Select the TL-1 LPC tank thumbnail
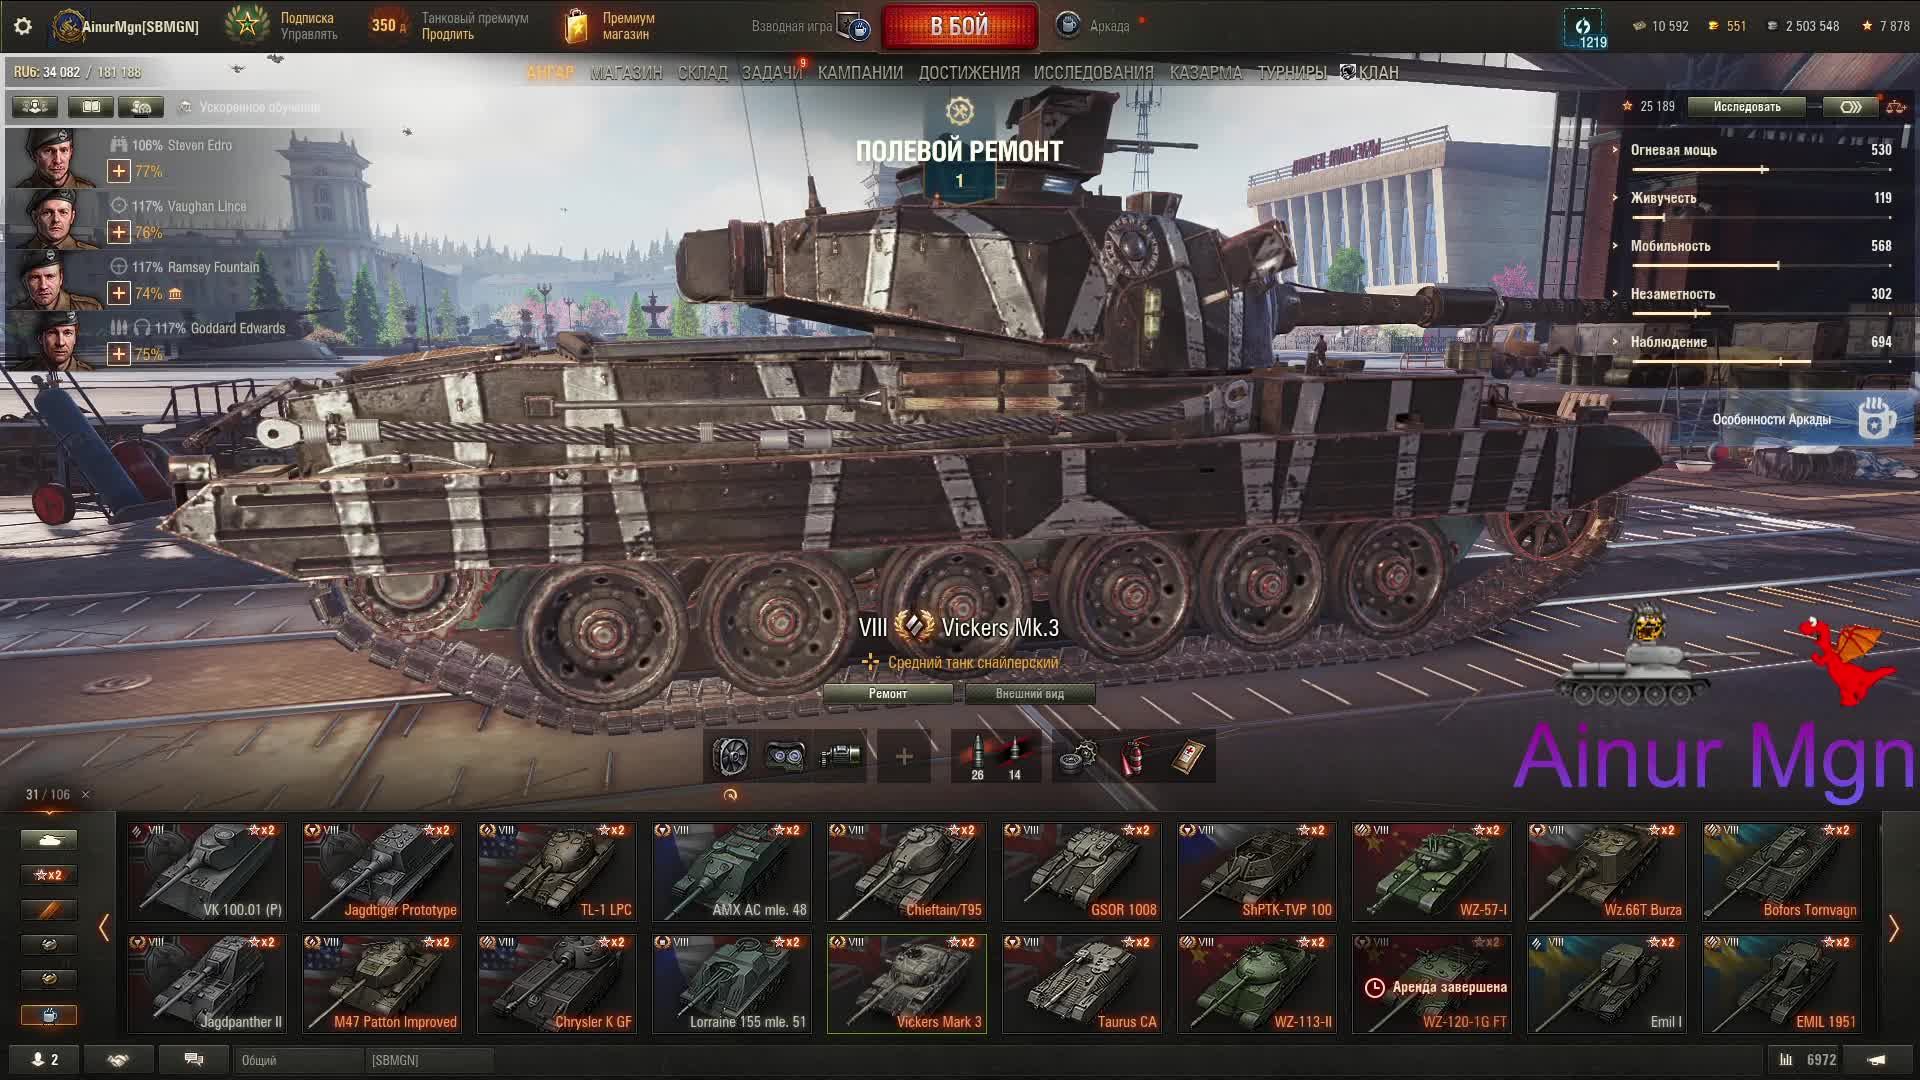 [x=556, y=871]
